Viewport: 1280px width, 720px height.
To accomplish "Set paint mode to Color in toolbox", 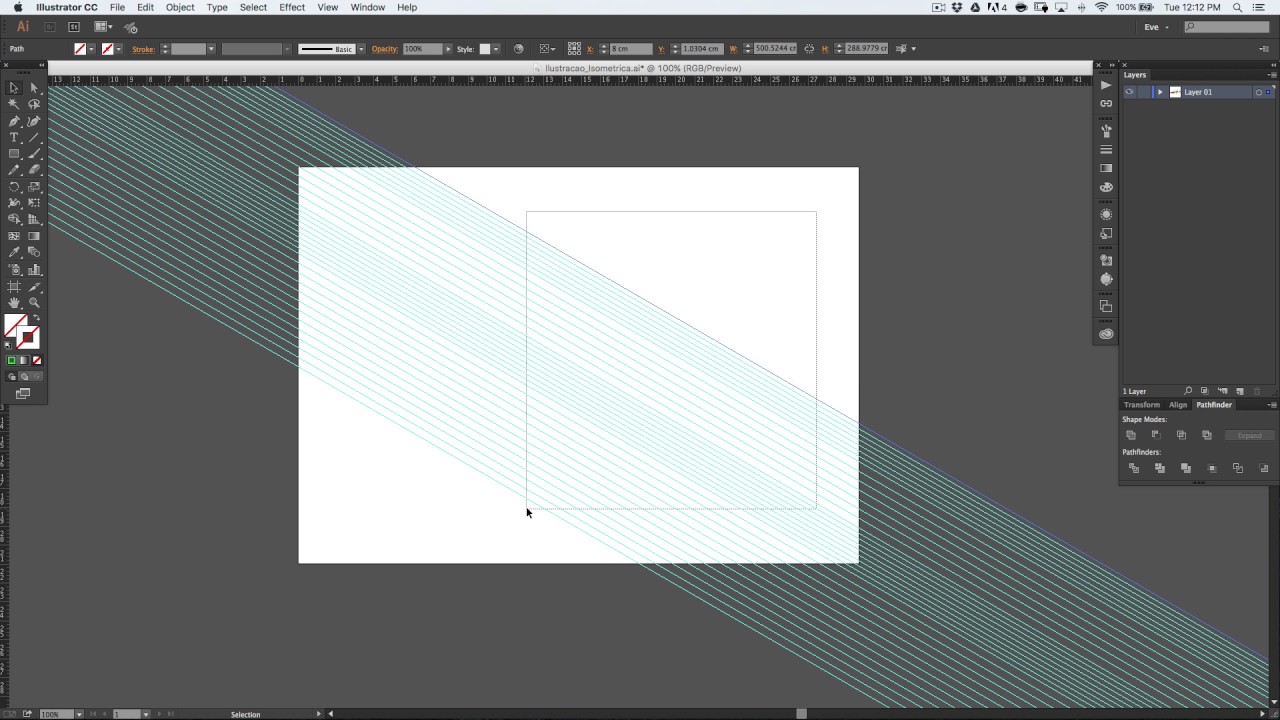I will click(x=12, y=360).
